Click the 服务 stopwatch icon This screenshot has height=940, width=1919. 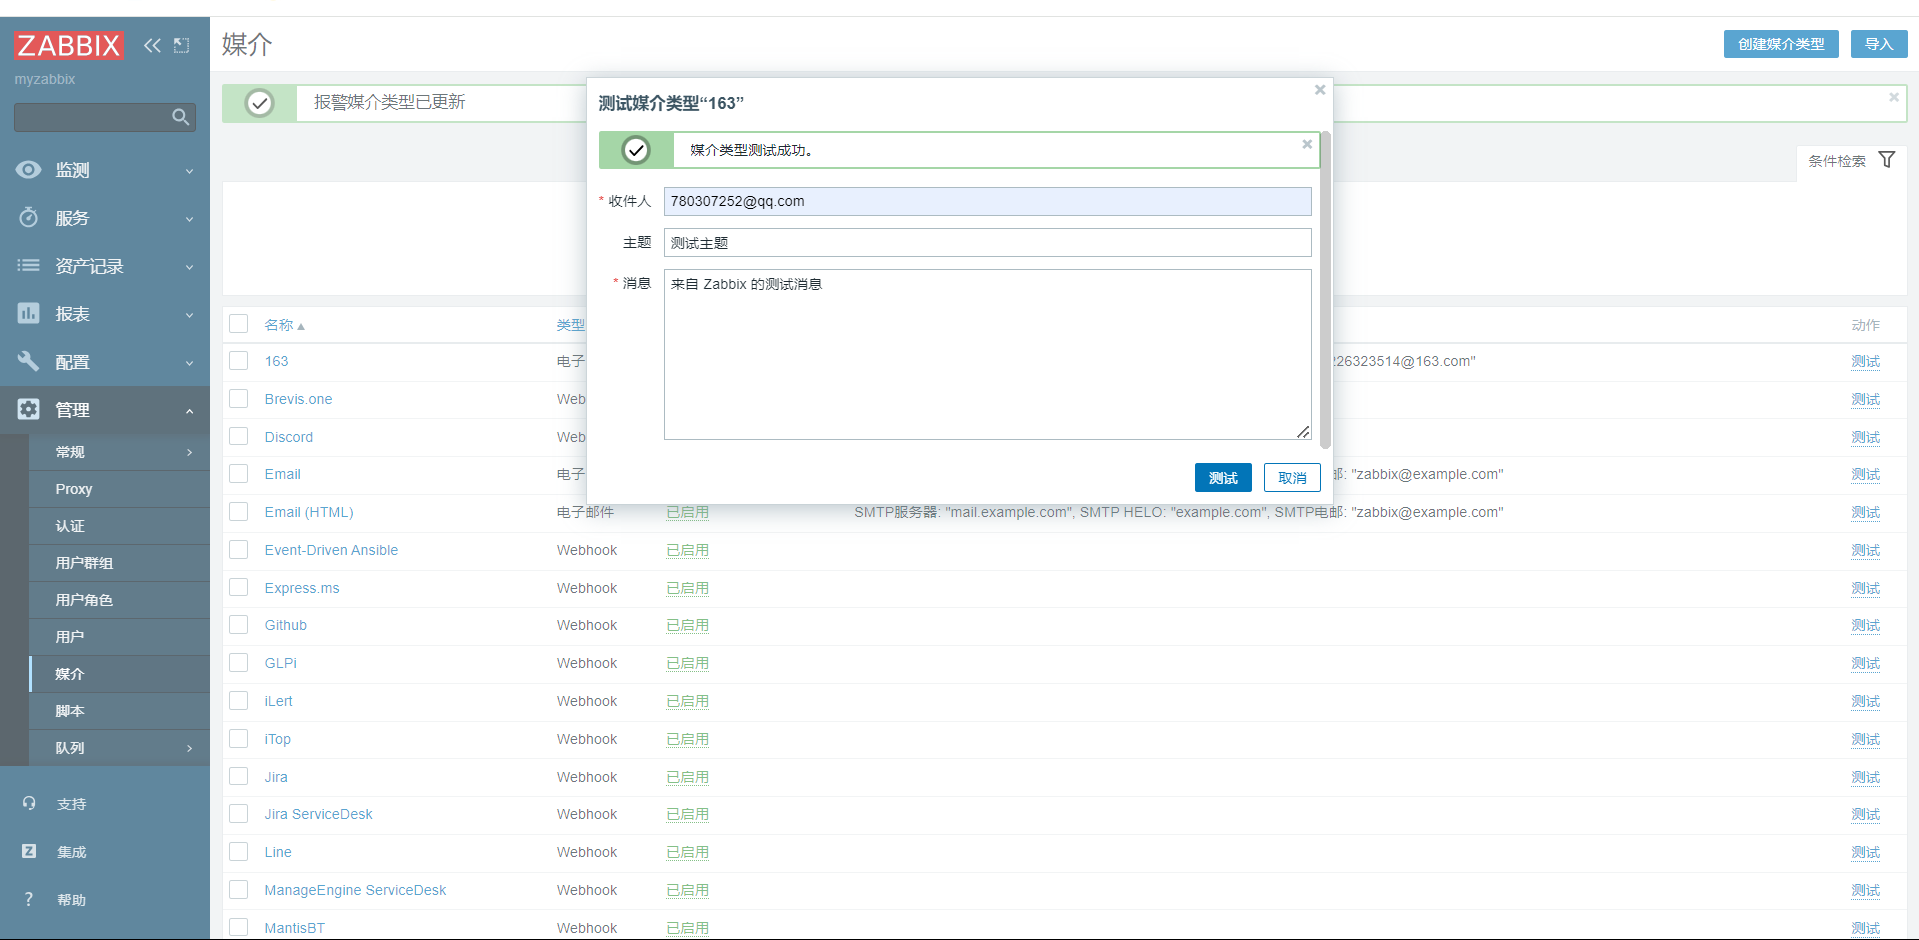pos(28,218)
